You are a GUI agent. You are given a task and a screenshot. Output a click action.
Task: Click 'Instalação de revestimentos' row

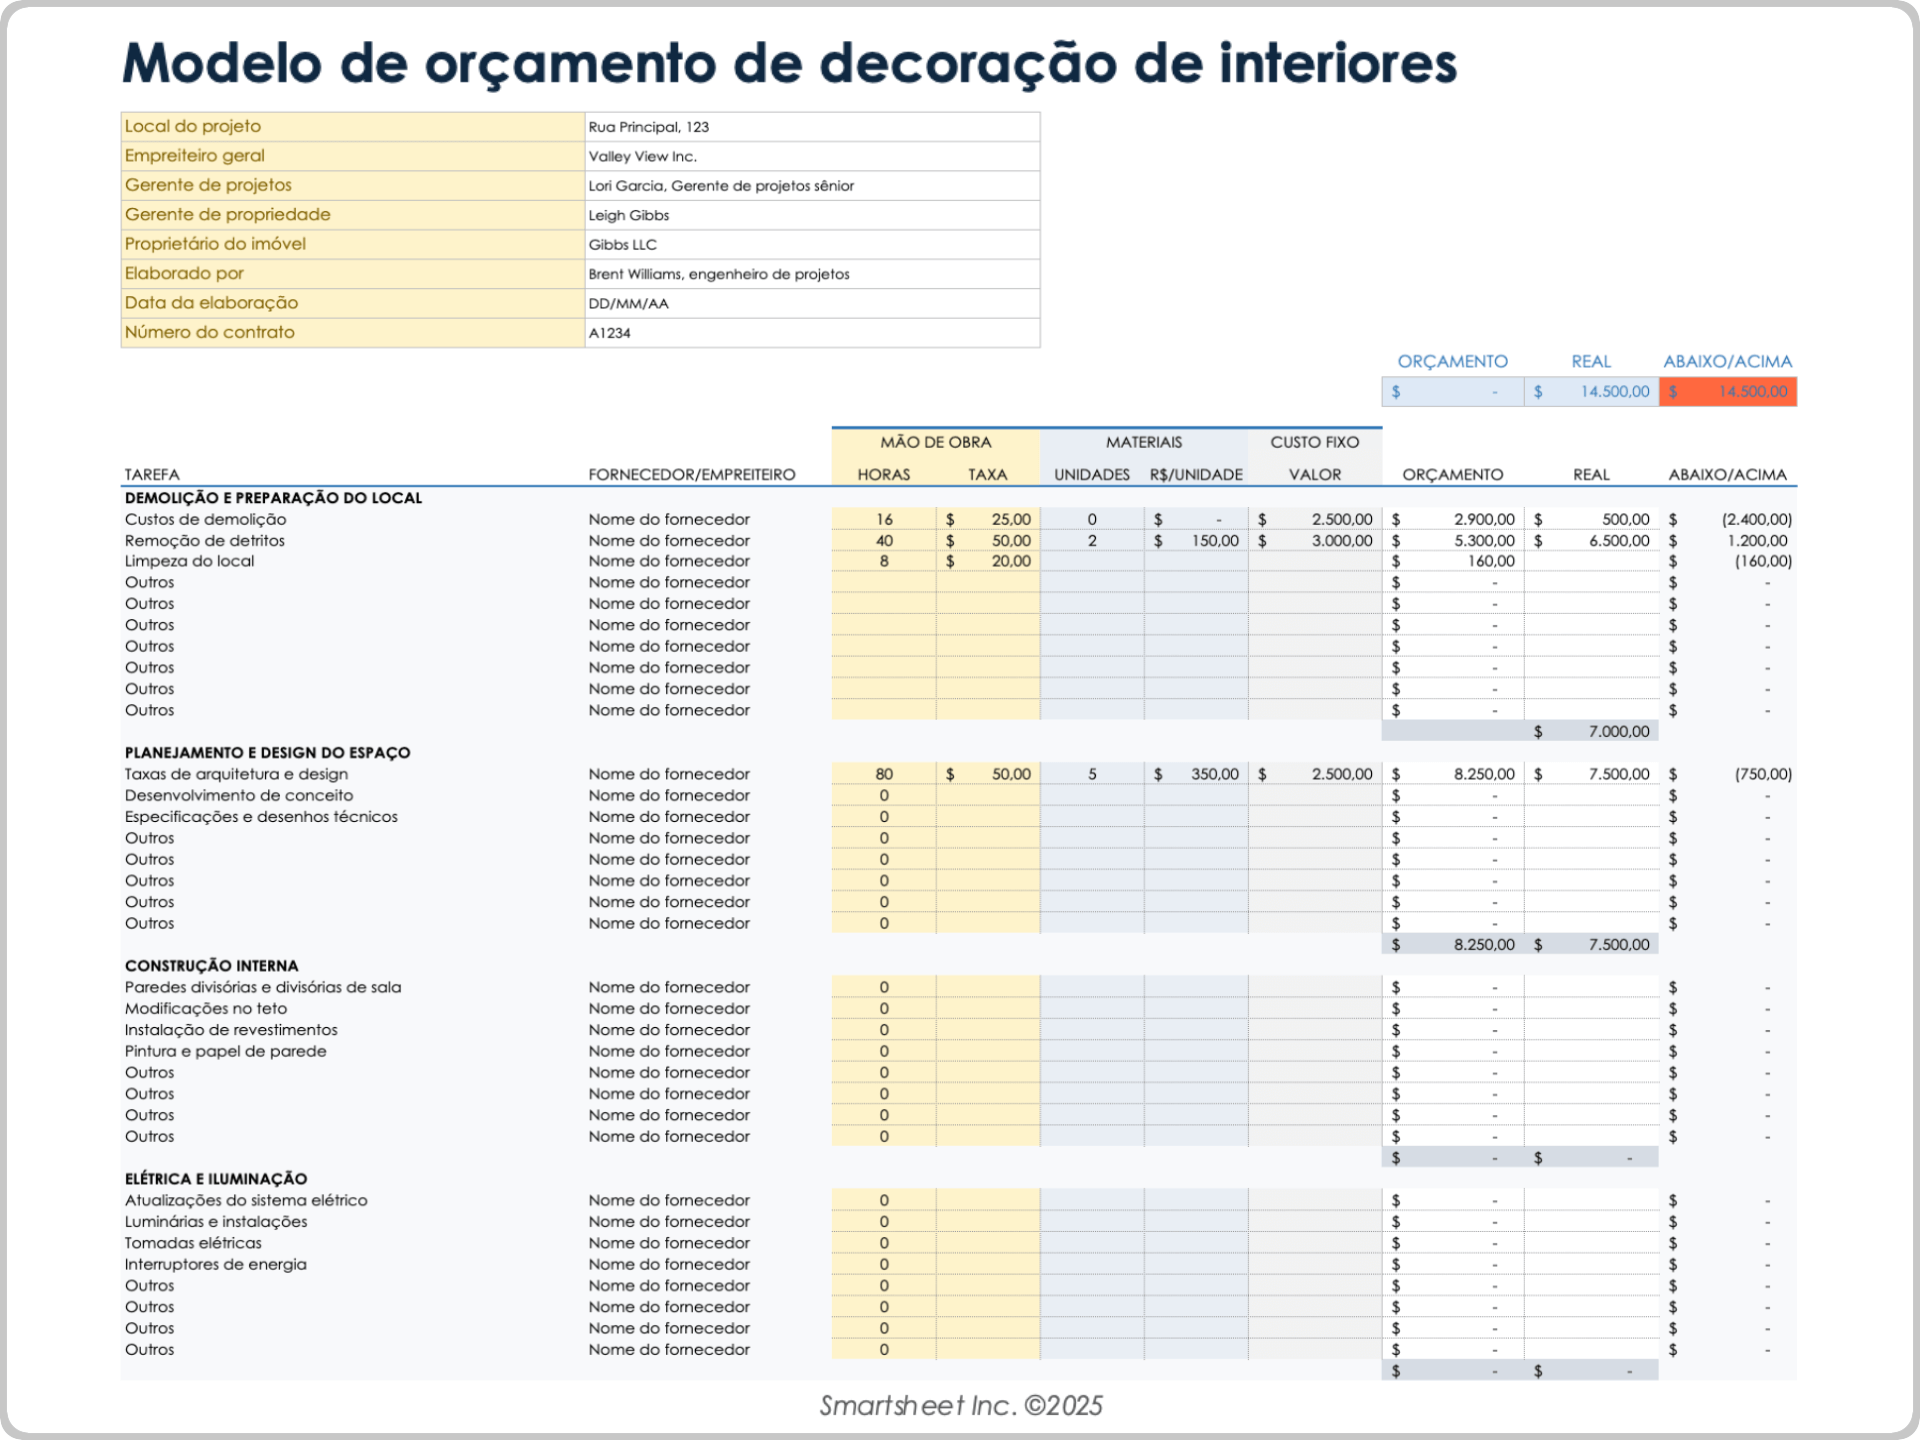[231, 1030]
